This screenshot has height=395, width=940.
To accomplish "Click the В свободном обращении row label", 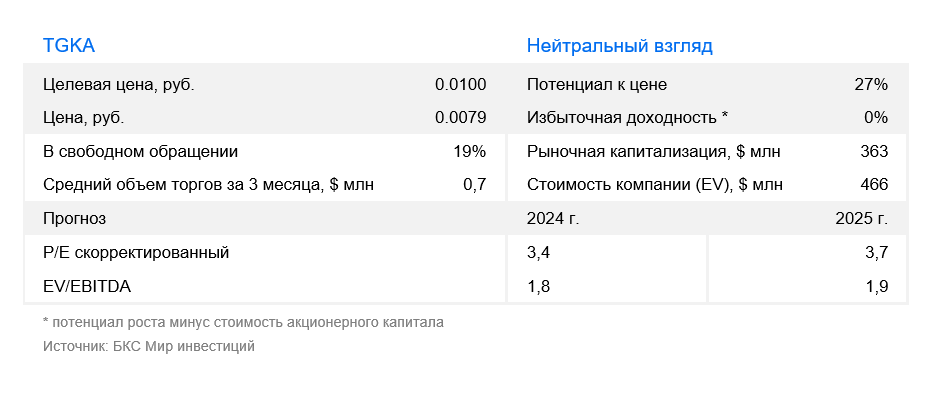I will (x=140, y=152).
